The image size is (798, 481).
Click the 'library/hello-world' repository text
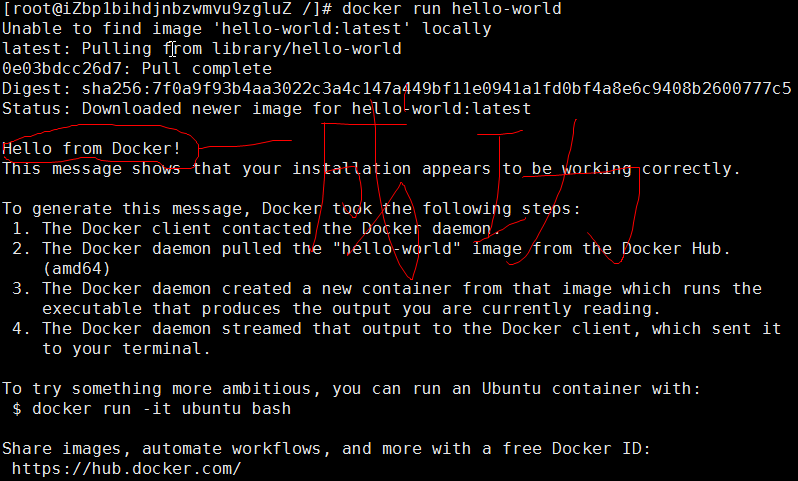[x=307, y=49]
